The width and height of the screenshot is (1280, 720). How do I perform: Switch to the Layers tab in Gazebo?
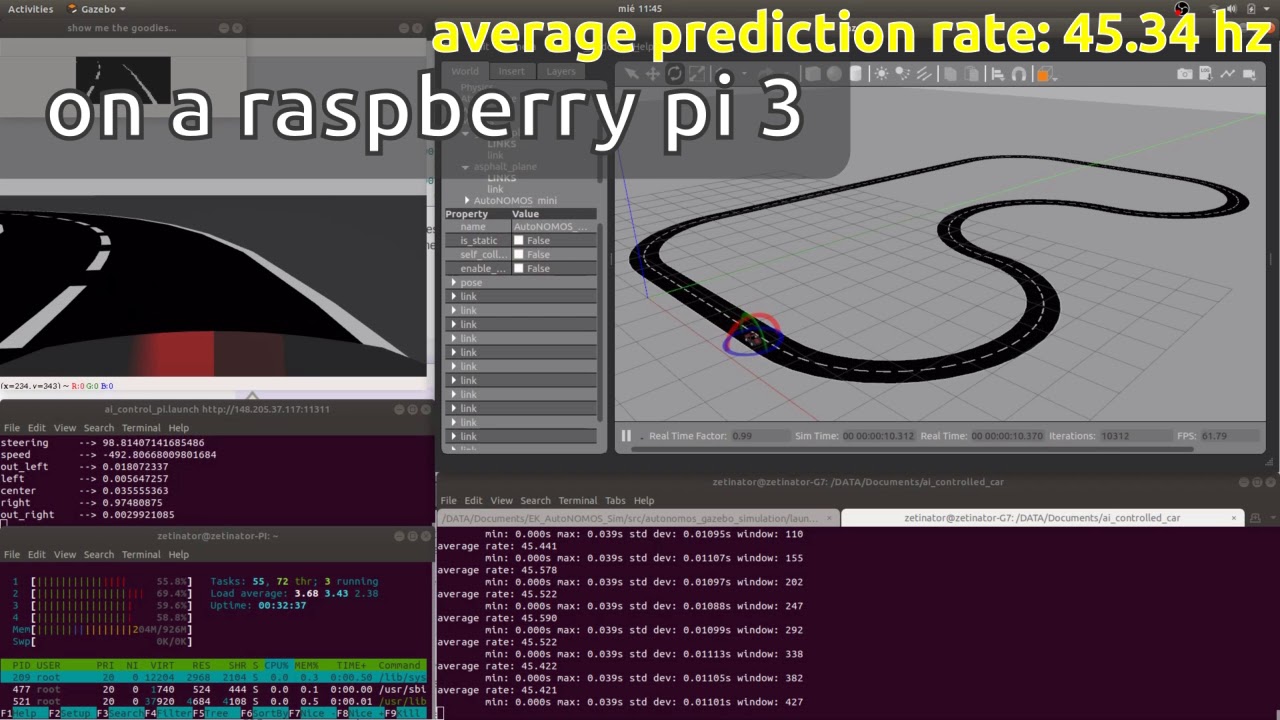[561, 71]
